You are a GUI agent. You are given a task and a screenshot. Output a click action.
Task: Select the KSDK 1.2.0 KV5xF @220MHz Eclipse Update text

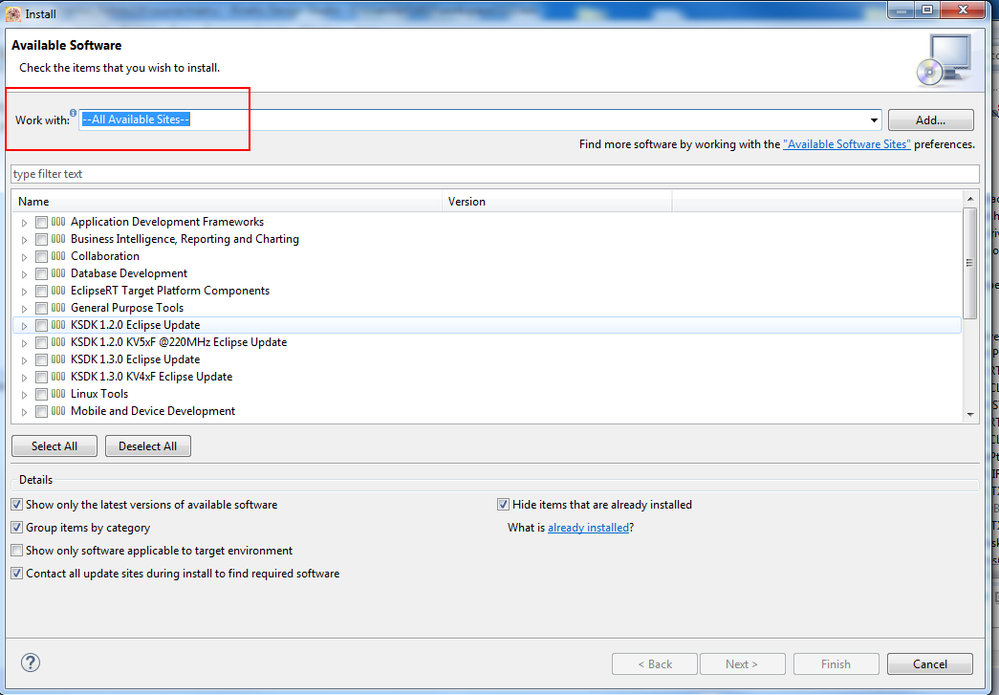(178, 342)
